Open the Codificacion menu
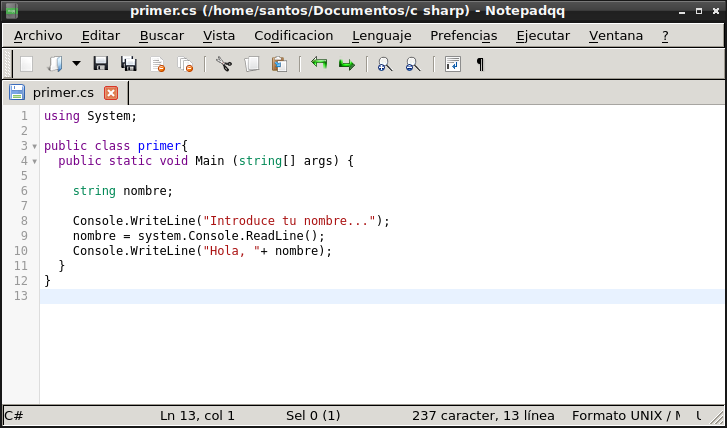Viewport: 727px width, 428px height. point(293,36)
